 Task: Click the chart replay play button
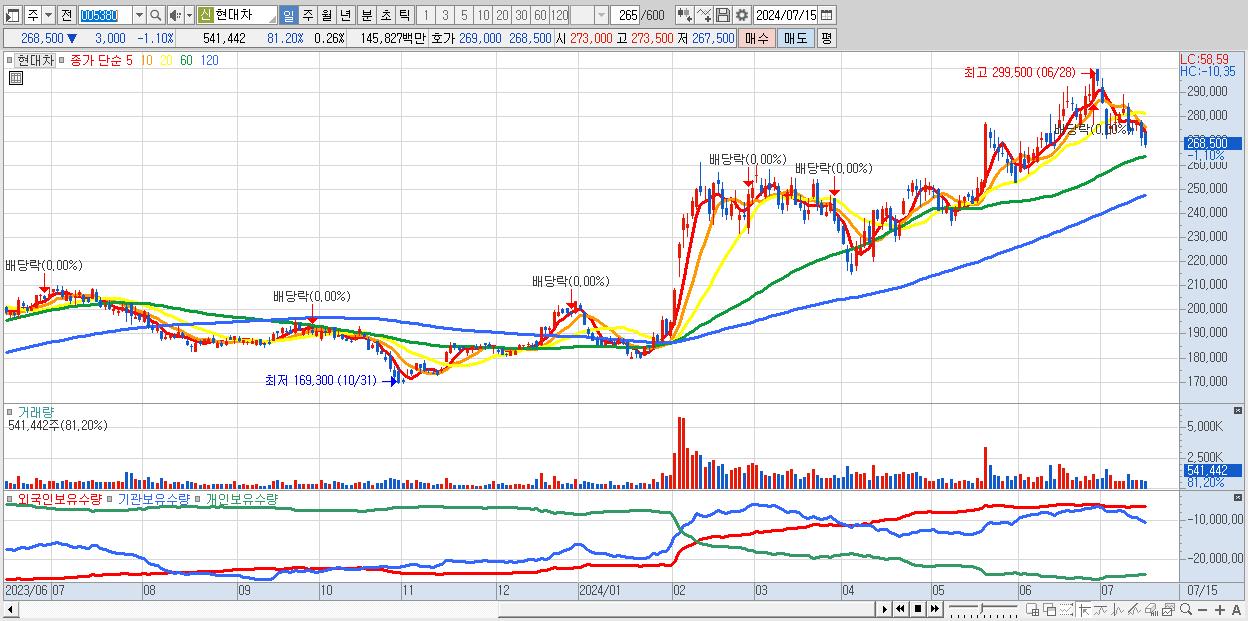885,608
